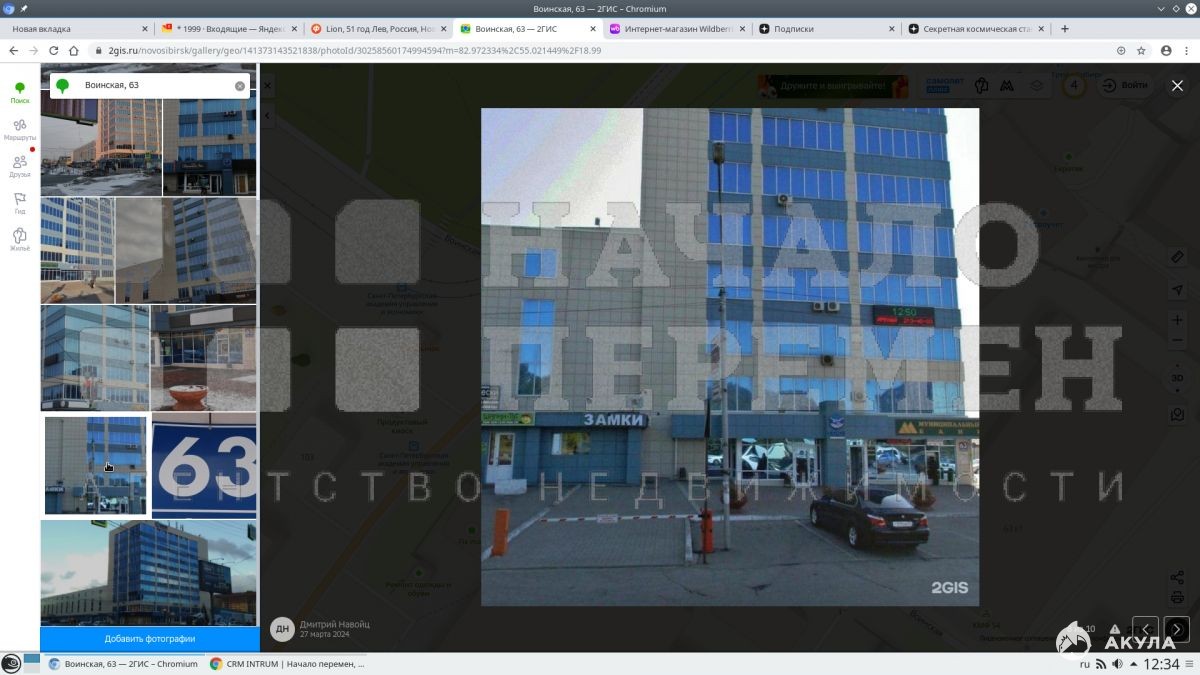This screenshot has width=1200, height=675.
Task: Bookmark this page with the star icon
Action: tap(1141, 50)
